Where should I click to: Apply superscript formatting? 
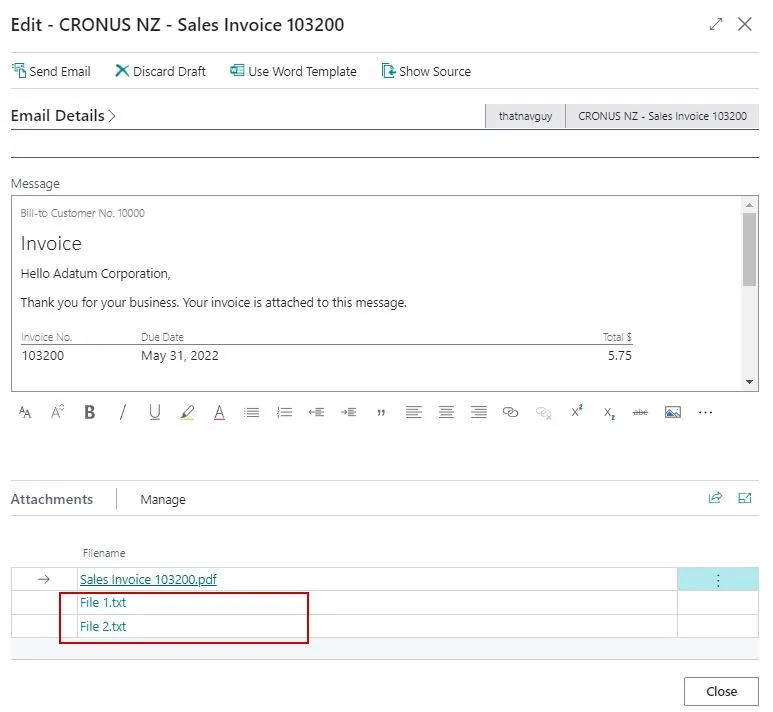pos(577,411)
